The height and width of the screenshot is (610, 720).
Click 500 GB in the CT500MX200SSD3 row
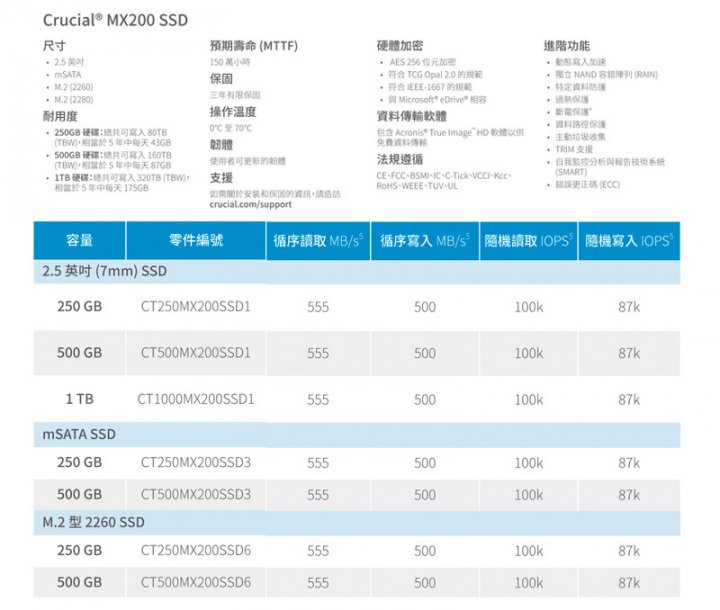[79, 495]
